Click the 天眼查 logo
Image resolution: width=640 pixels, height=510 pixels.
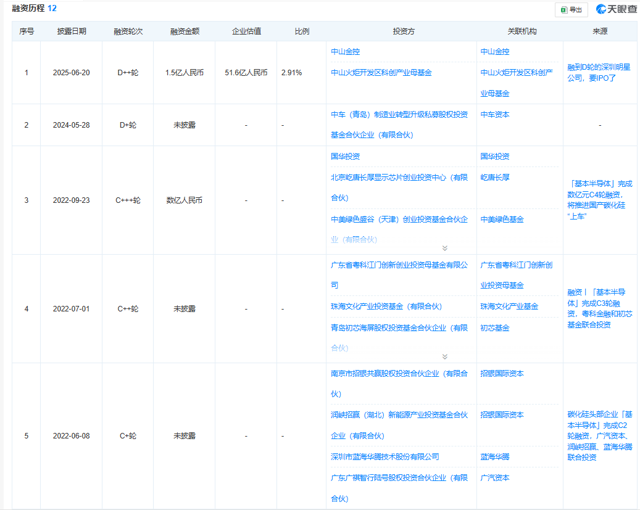tap(617, 9)
